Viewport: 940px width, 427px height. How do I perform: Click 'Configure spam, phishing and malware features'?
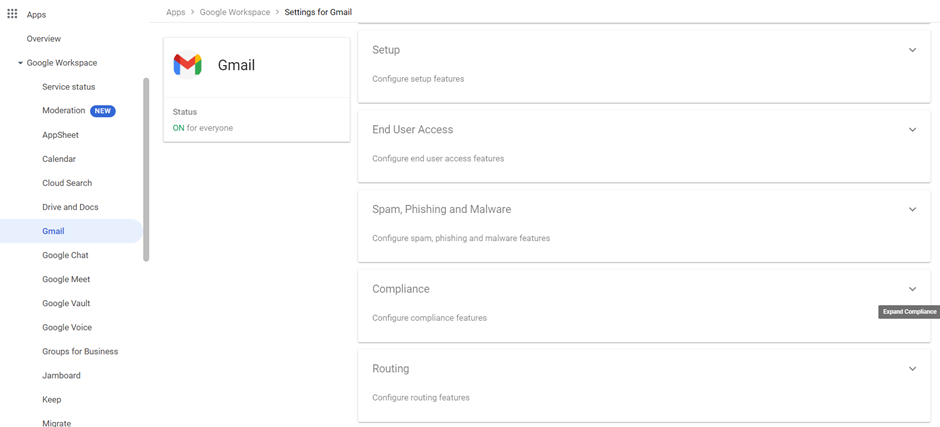pyautogui.click(x=461, y=238)
